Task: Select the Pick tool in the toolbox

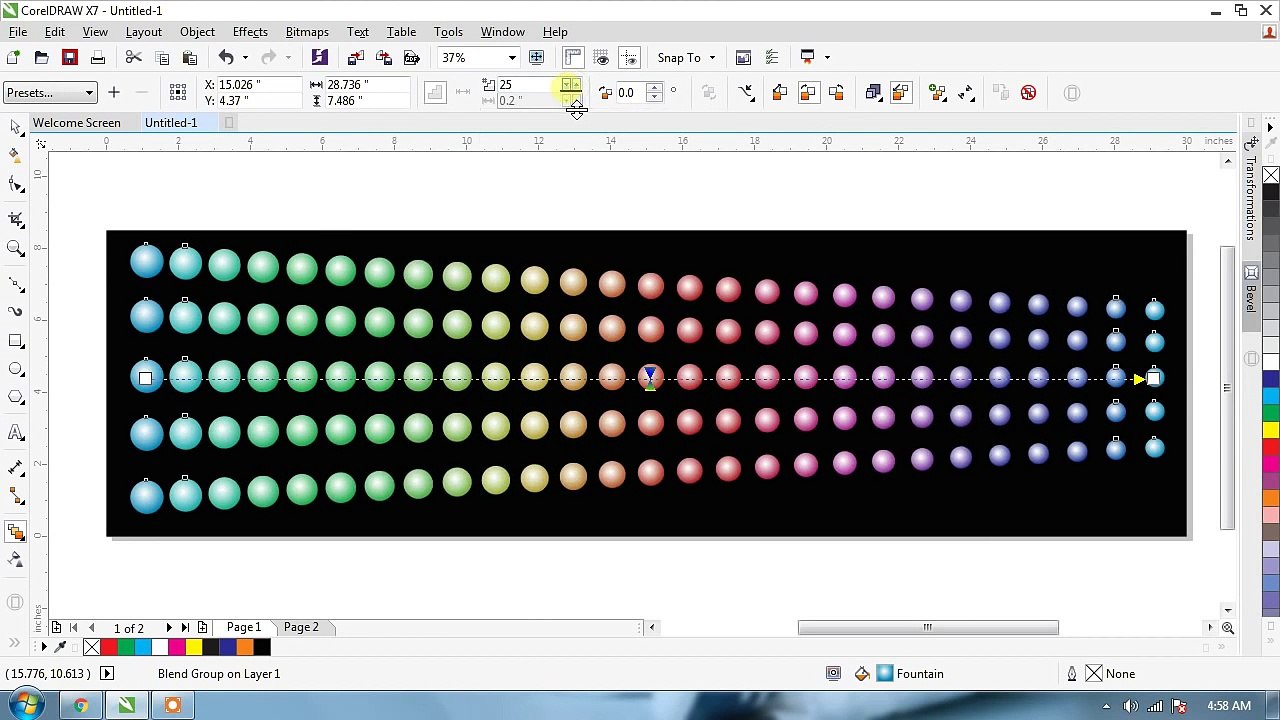Action: tap(15, 125)
